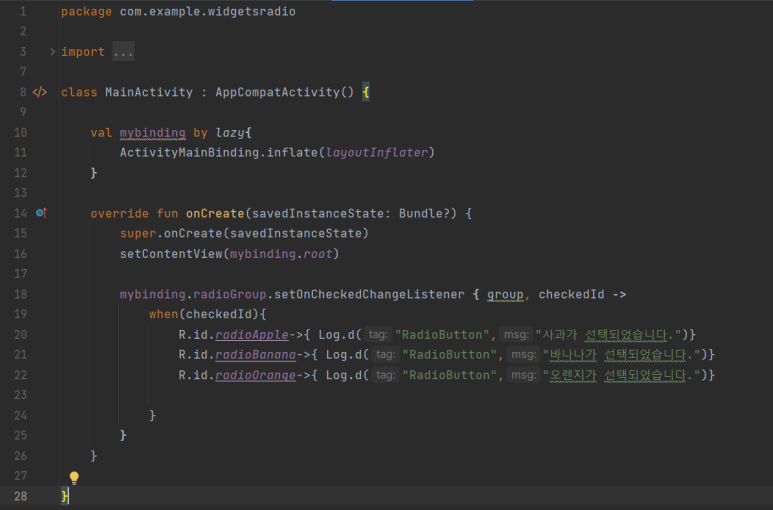Click the underlined group lambda parameter
The image size is (773, 510).
point(505,295)
